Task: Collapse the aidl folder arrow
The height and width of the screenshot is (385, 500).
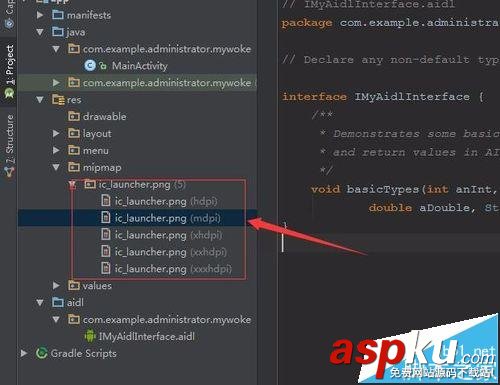Action: 40,302
